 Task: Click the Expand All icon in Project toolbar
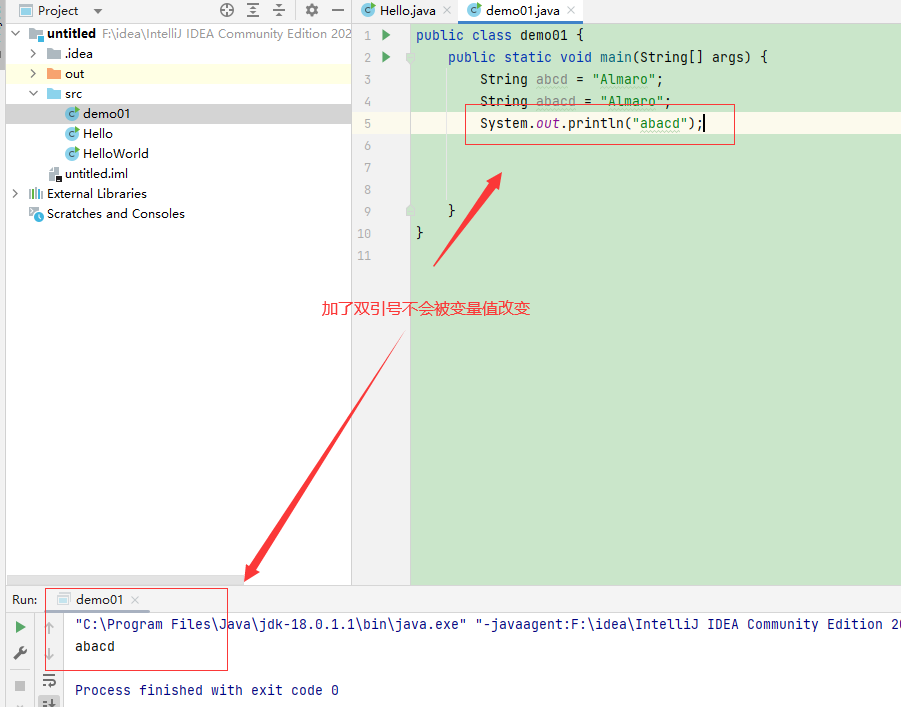(x=253, y=10)
